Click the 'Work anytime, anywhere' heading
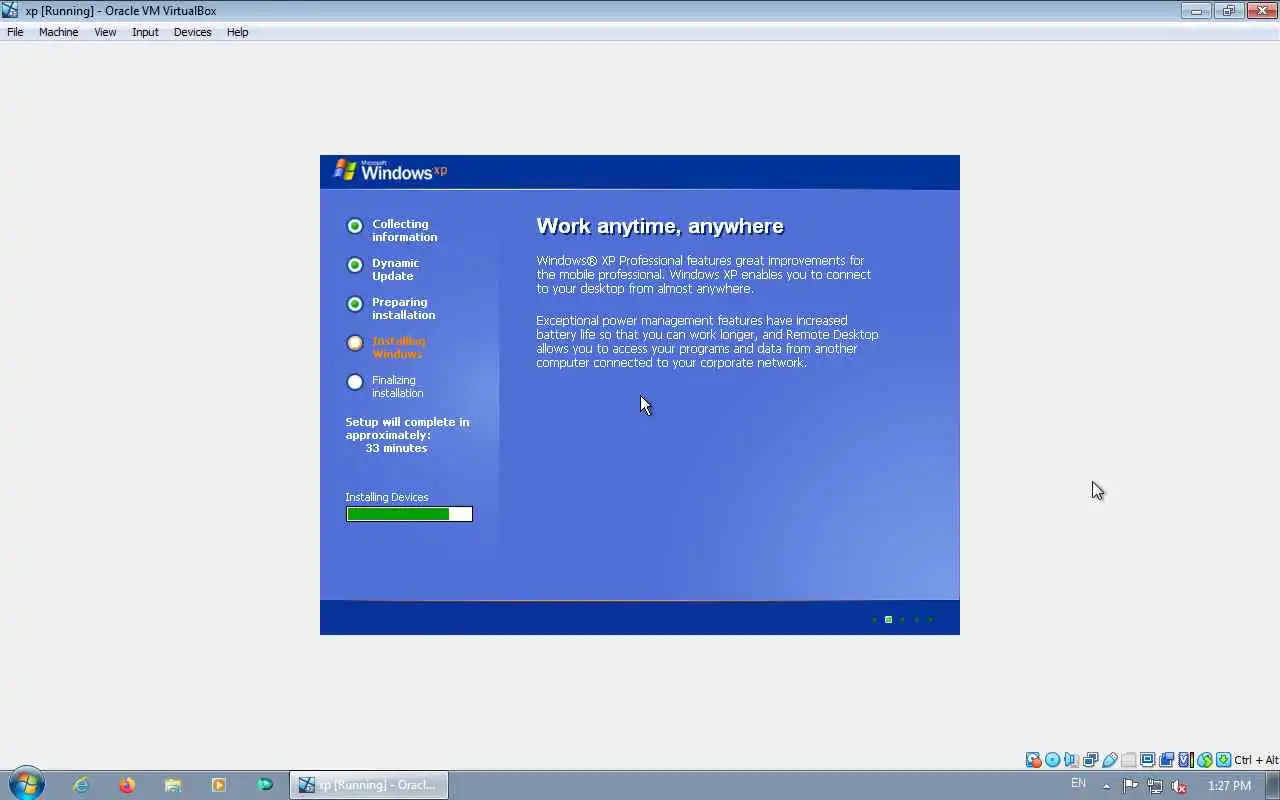The height and width of the screenshot is (800, 1280). pos(660,226)
